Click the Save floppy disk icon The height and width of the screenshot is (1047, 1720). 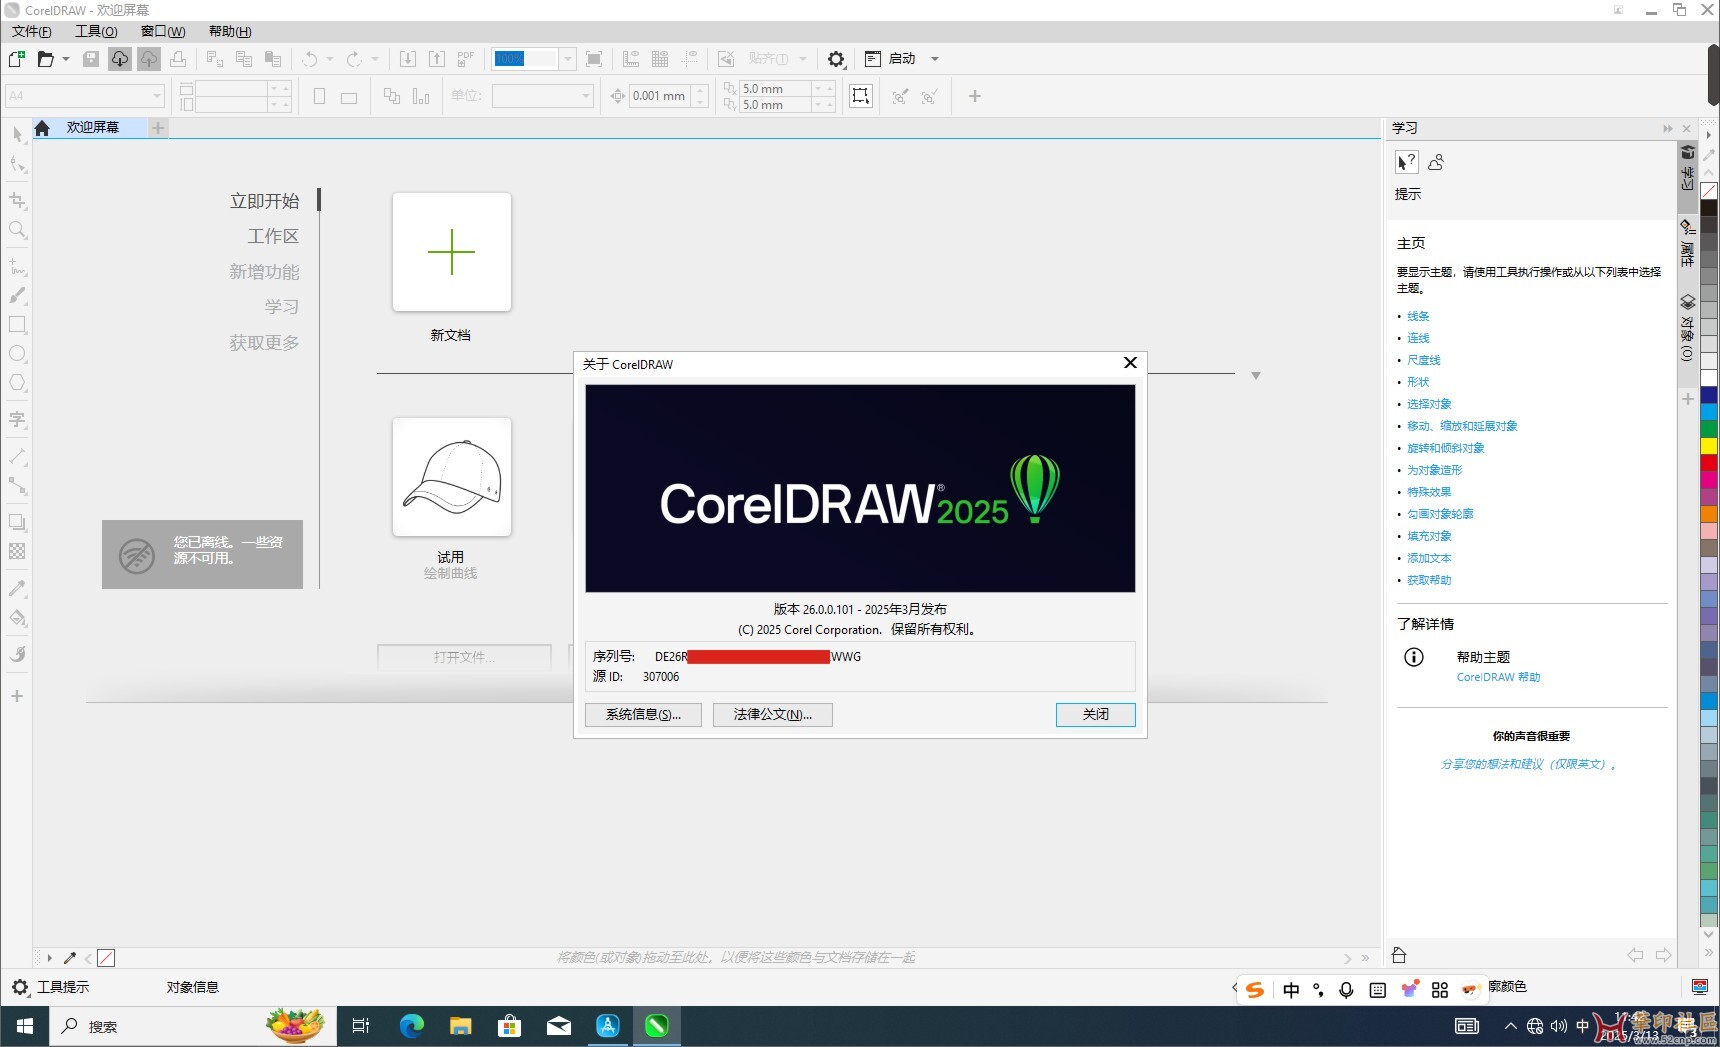pyautogui.click(x=91, y=59)
